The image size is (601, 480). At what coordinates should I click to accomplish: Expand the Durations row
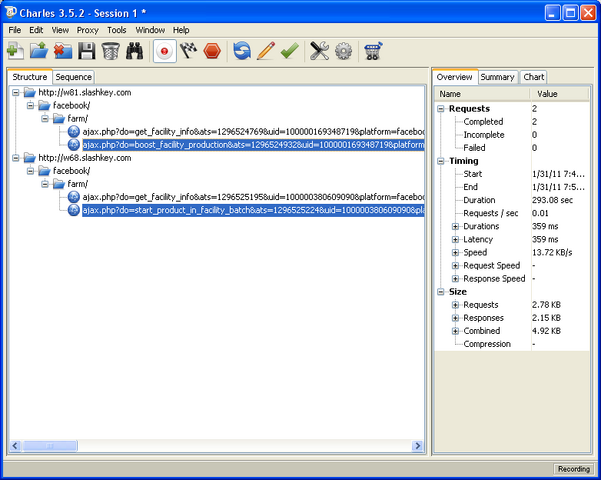(x=455, y=226)
